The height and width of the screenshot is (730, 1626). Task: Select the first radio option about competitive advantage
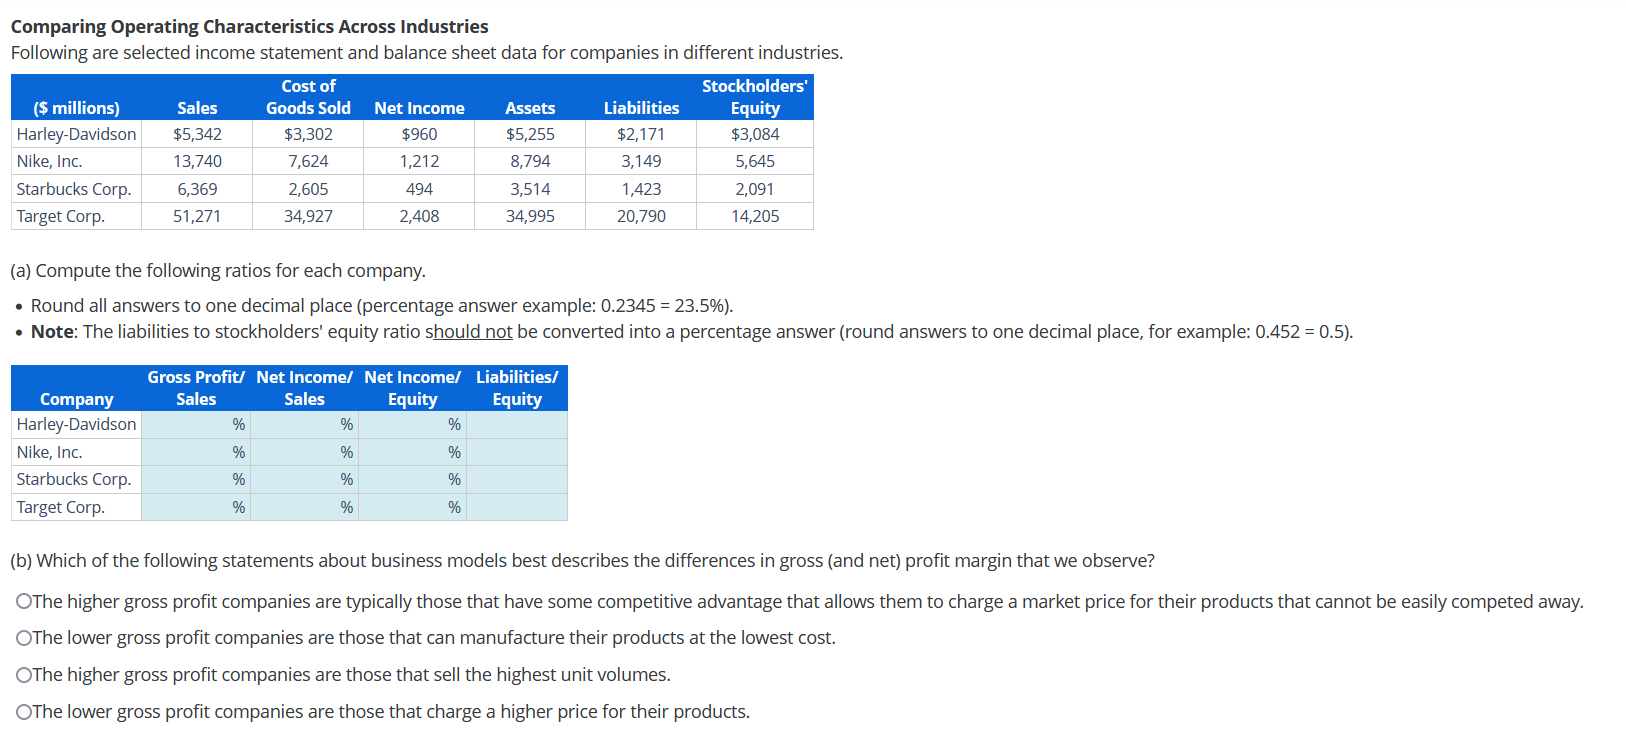coord(22,601)
